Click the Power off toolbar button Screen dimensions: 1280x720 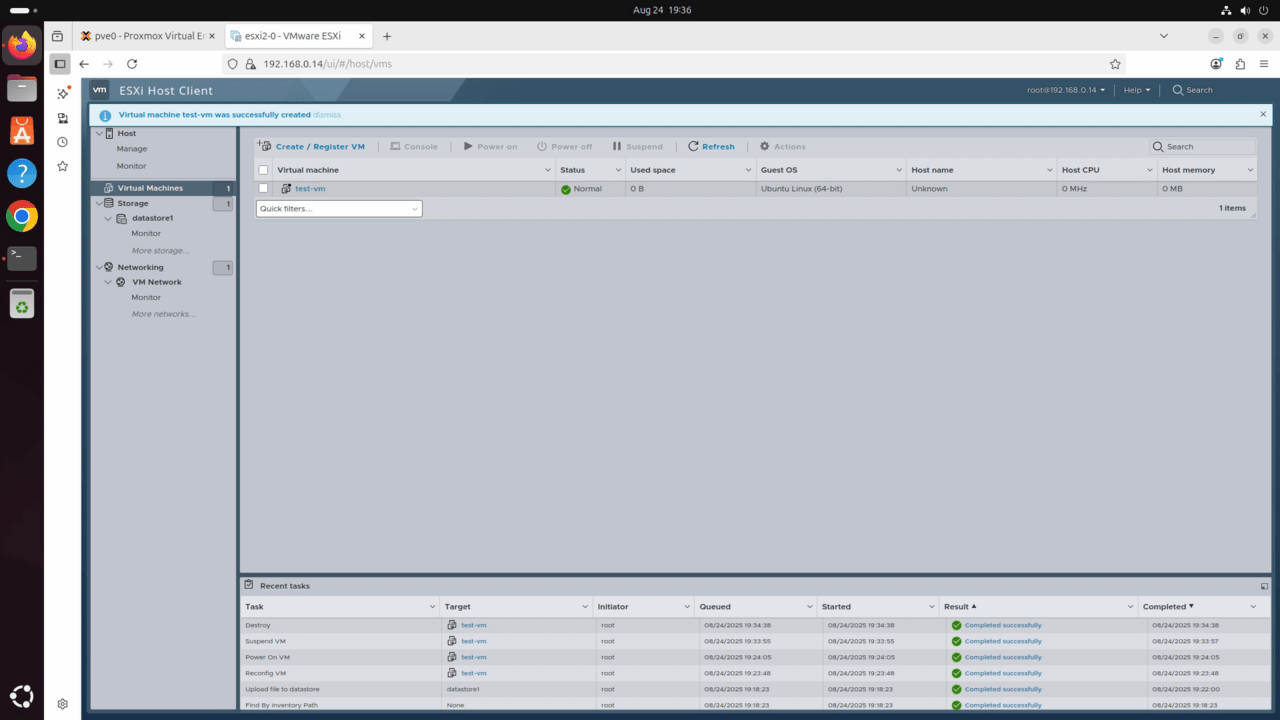(x=565, y=146)
